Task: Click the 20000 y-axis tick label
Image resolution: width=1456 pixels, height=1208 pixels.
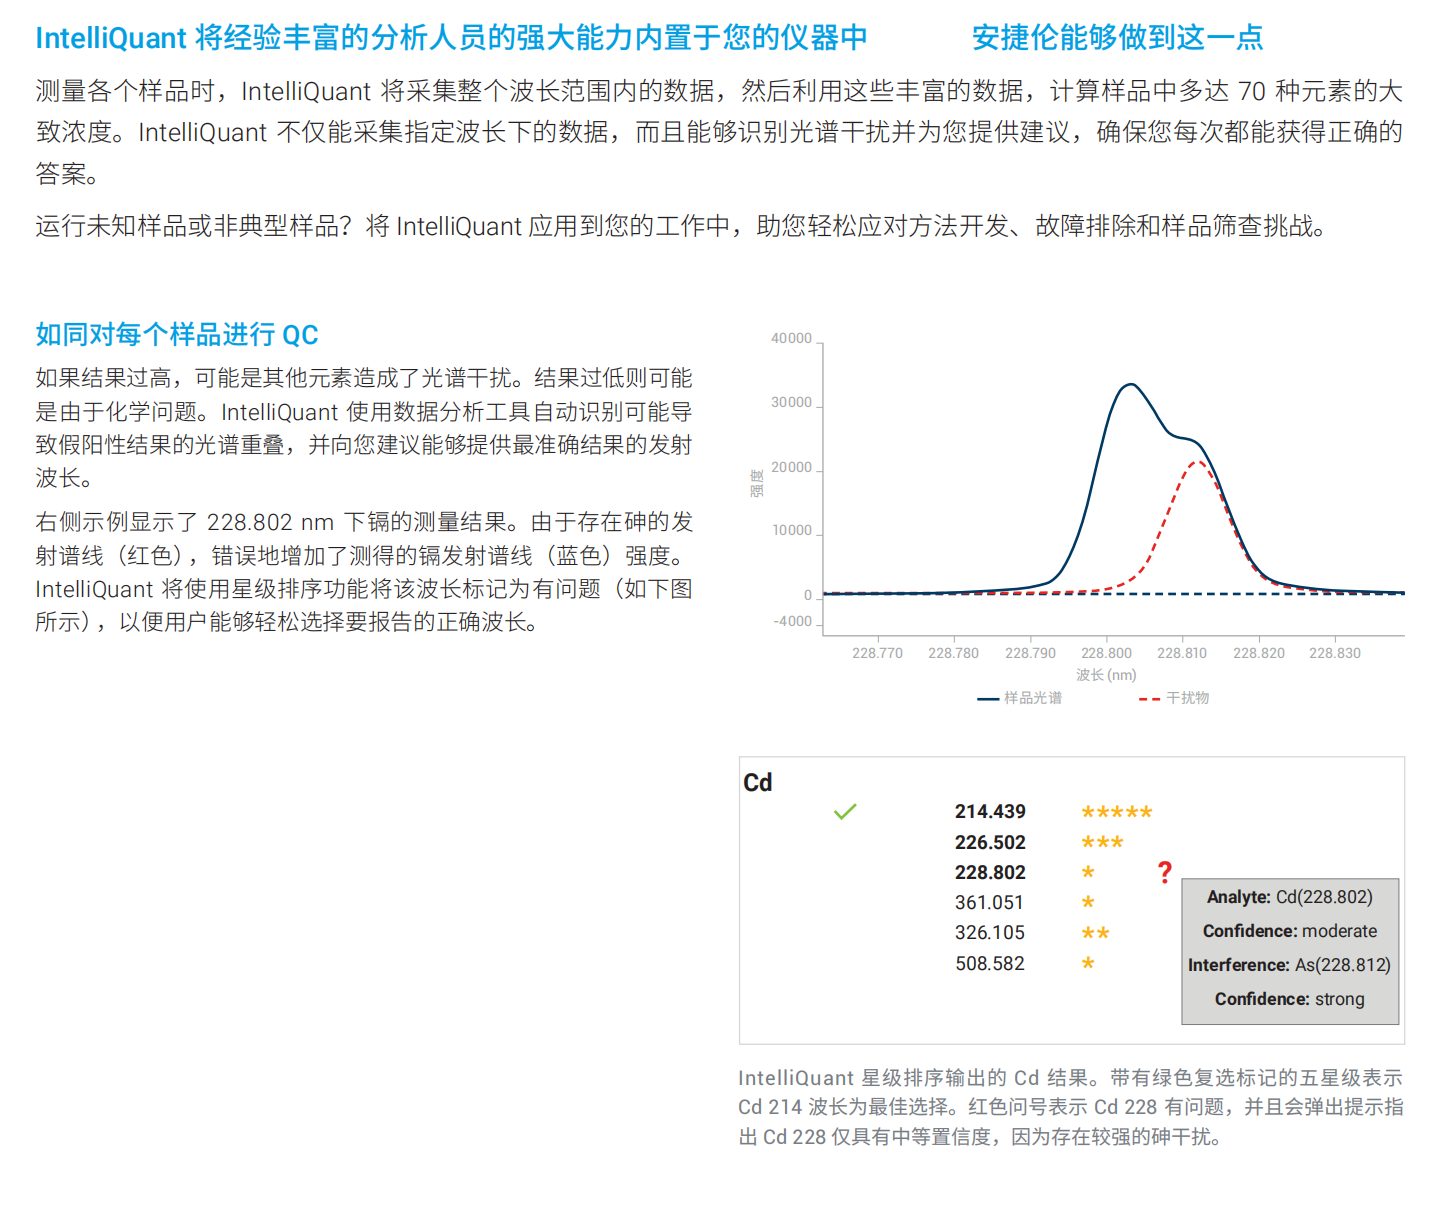Action: click(792, 467)
